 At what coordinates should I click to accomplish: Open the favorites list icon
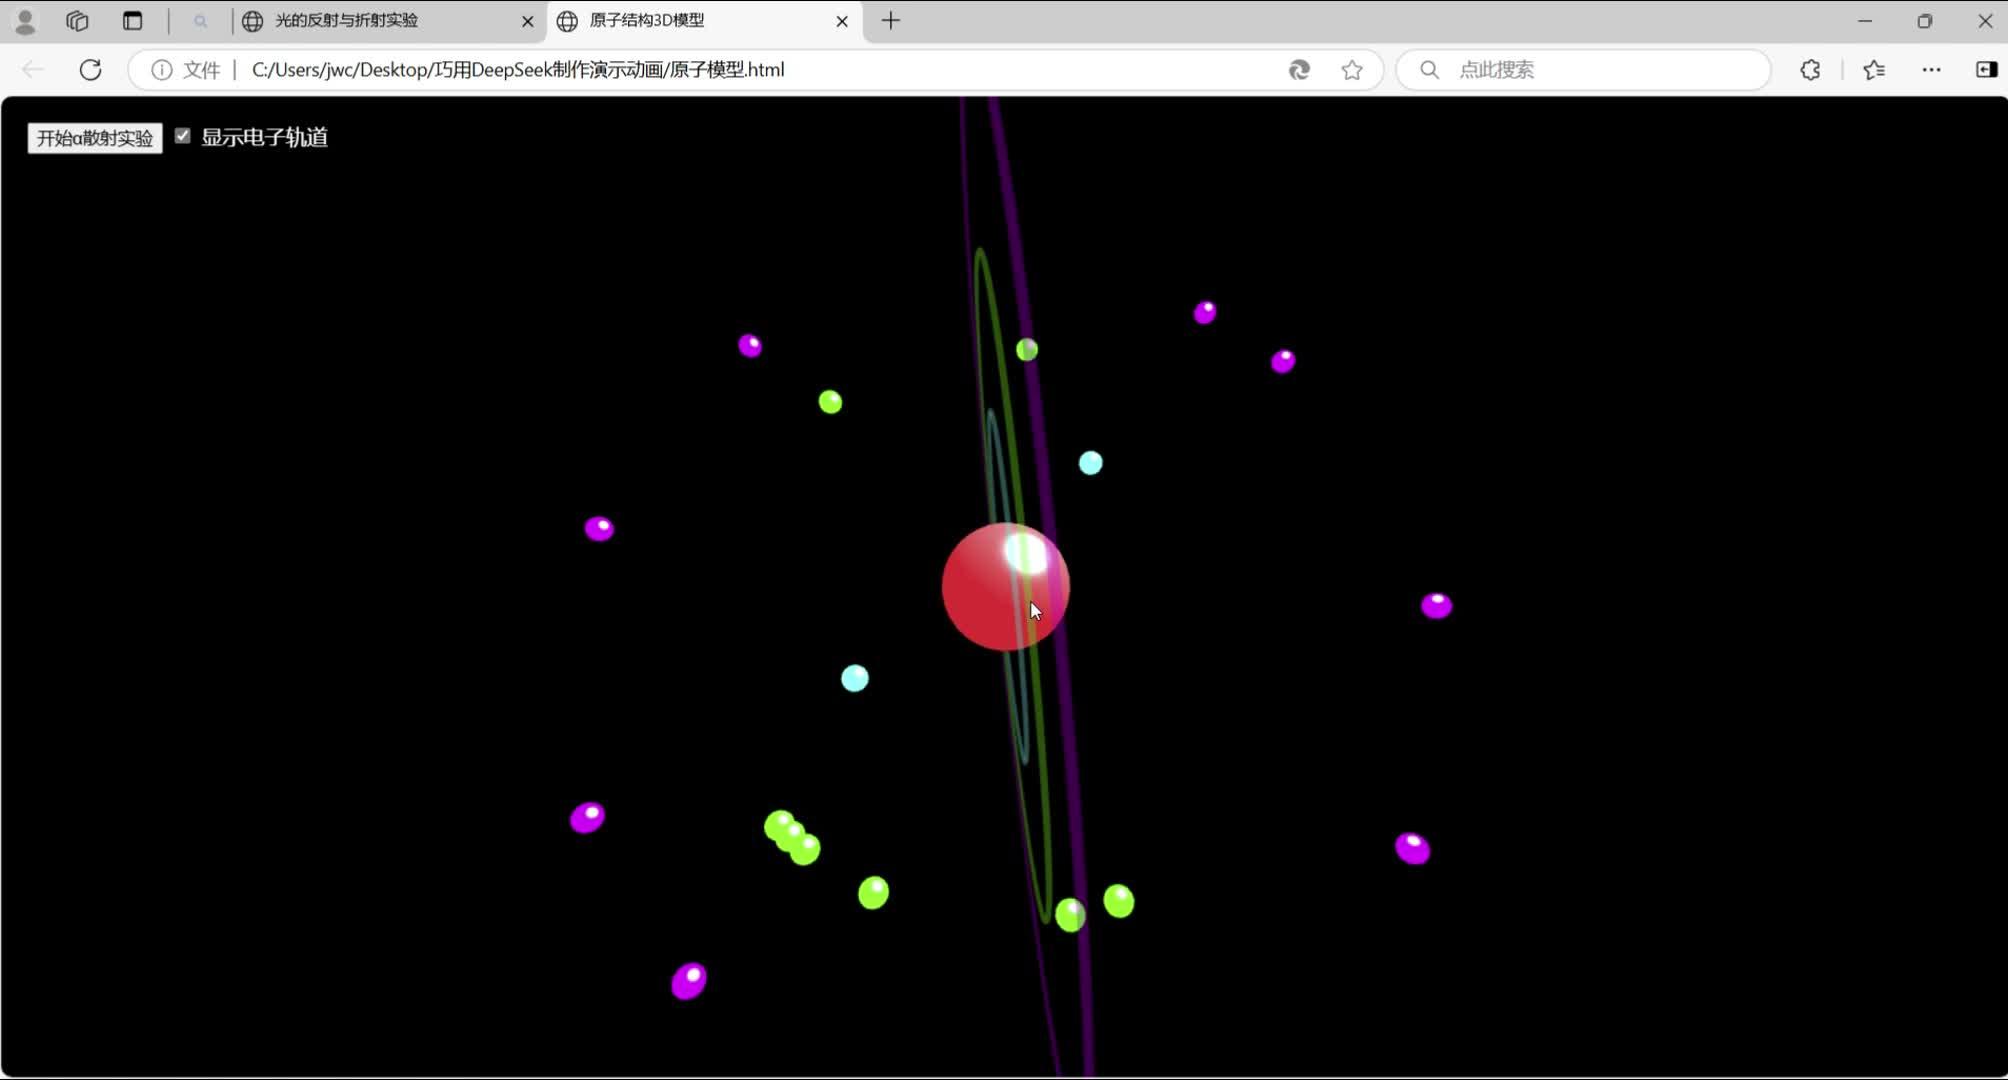tap(1874, 70)
